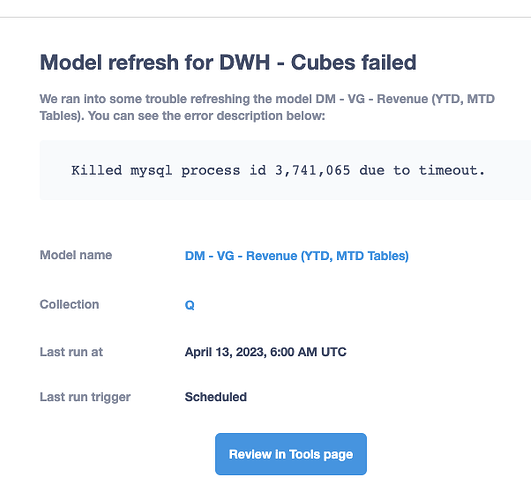Viewport: 531px width, 500px height.
Task: Open the Q collection link
Action: pos(190,305)
